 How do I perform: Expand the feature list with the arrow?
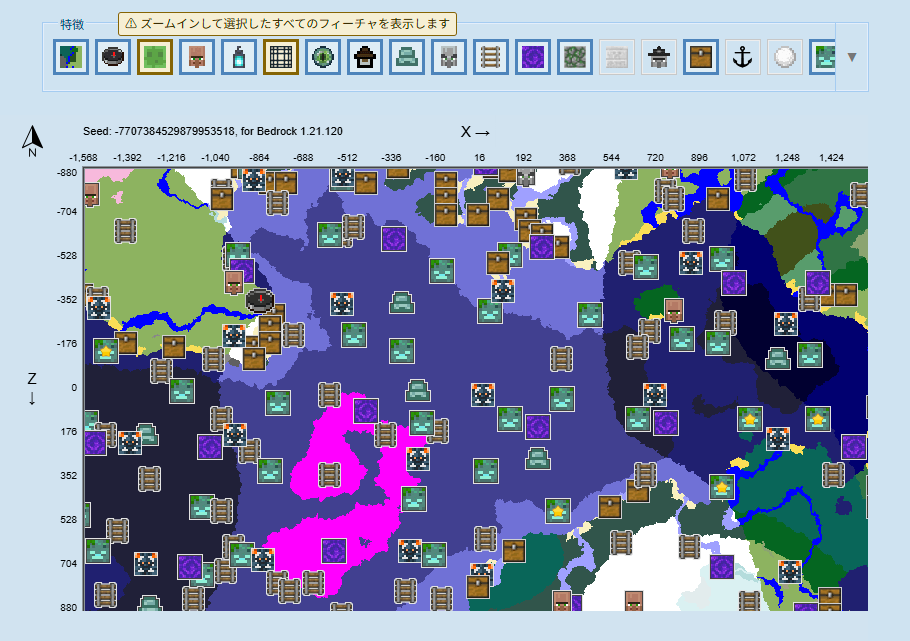pyautogui.click(x=852, y=57)
